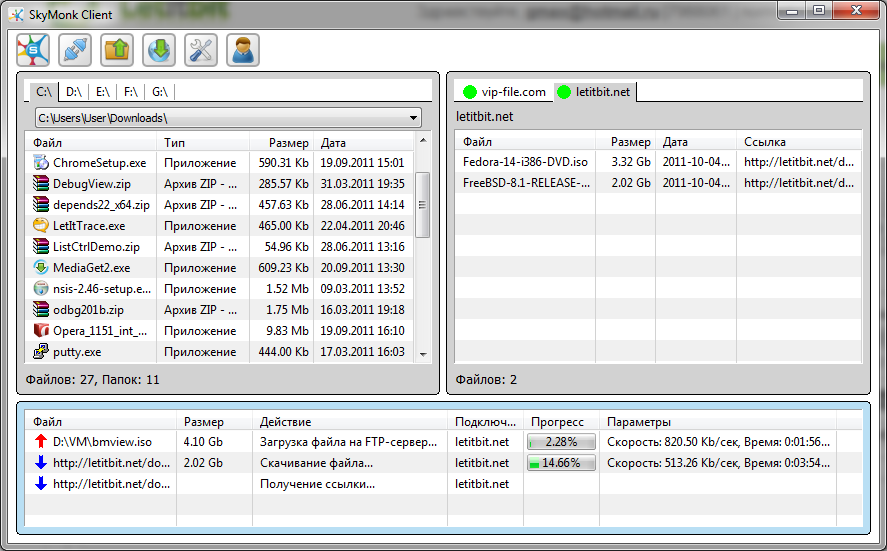Select the D:\VM\bmview.iso transfer row
The height and width of the screenshot is (551, 887).
(x=444, y=441)
